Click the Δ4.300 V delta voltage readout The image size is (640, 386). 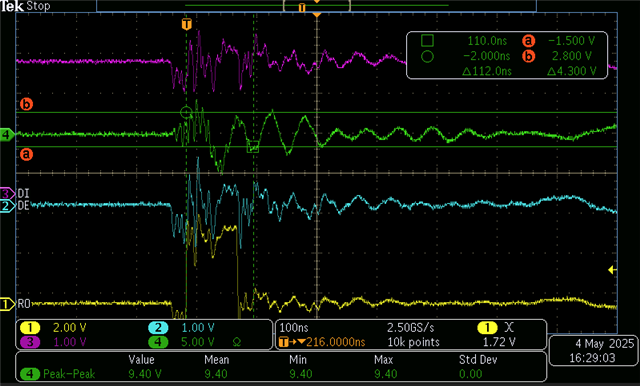(571, 71)
